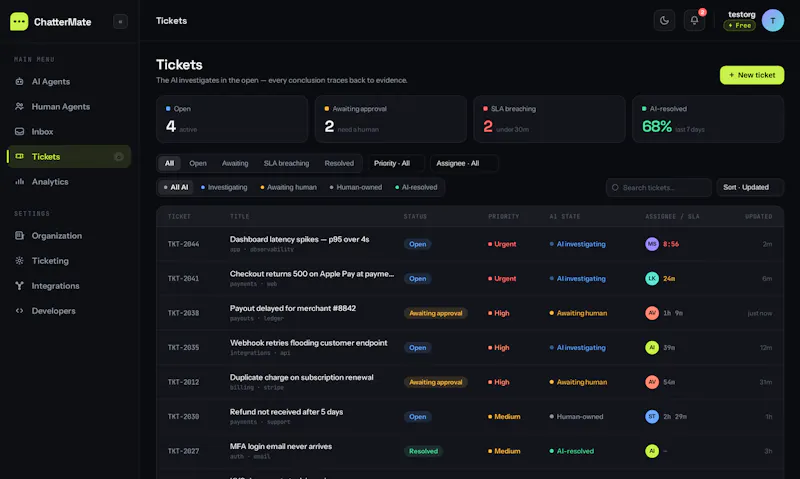
Task: Open ticket Dashboard latency spikes
Action: click(x=299, y=239)
